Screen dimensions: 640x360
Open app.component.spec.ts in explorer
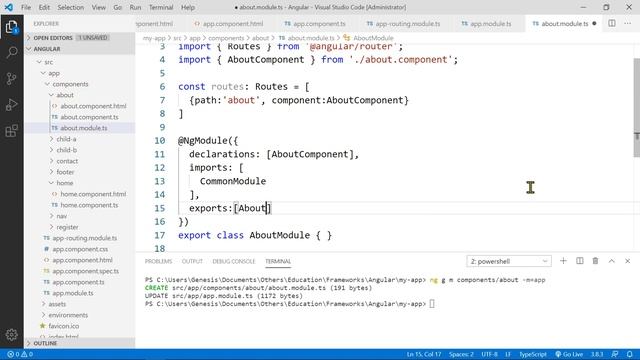point(85,271)
